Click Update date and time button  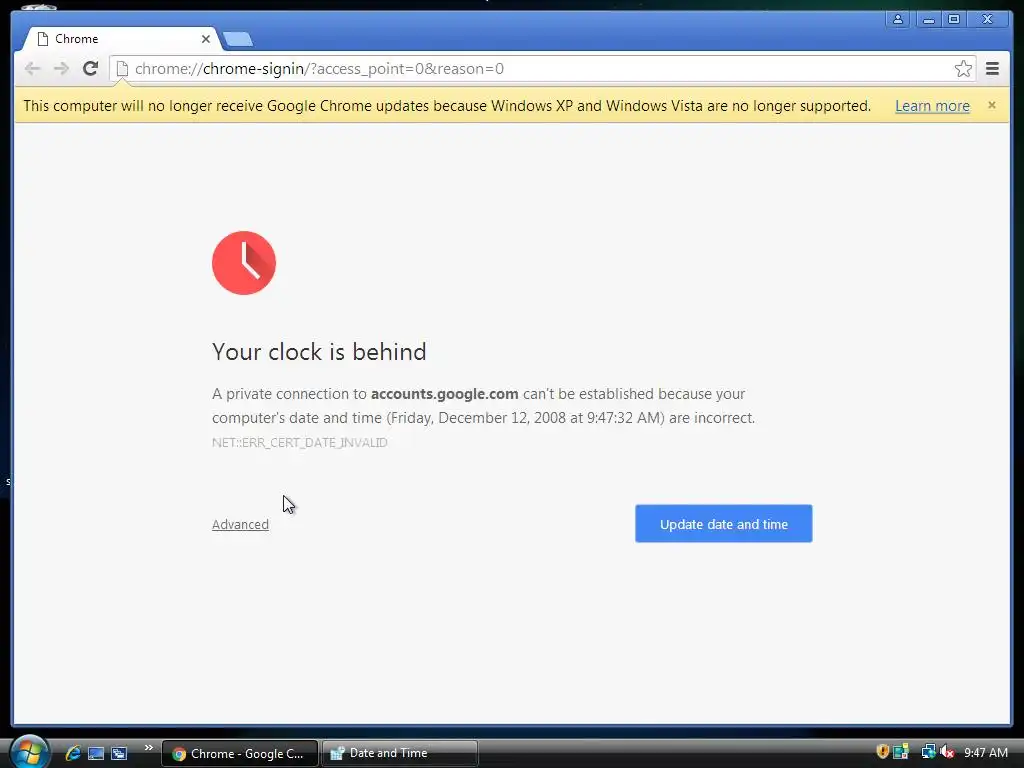(724, 524)
